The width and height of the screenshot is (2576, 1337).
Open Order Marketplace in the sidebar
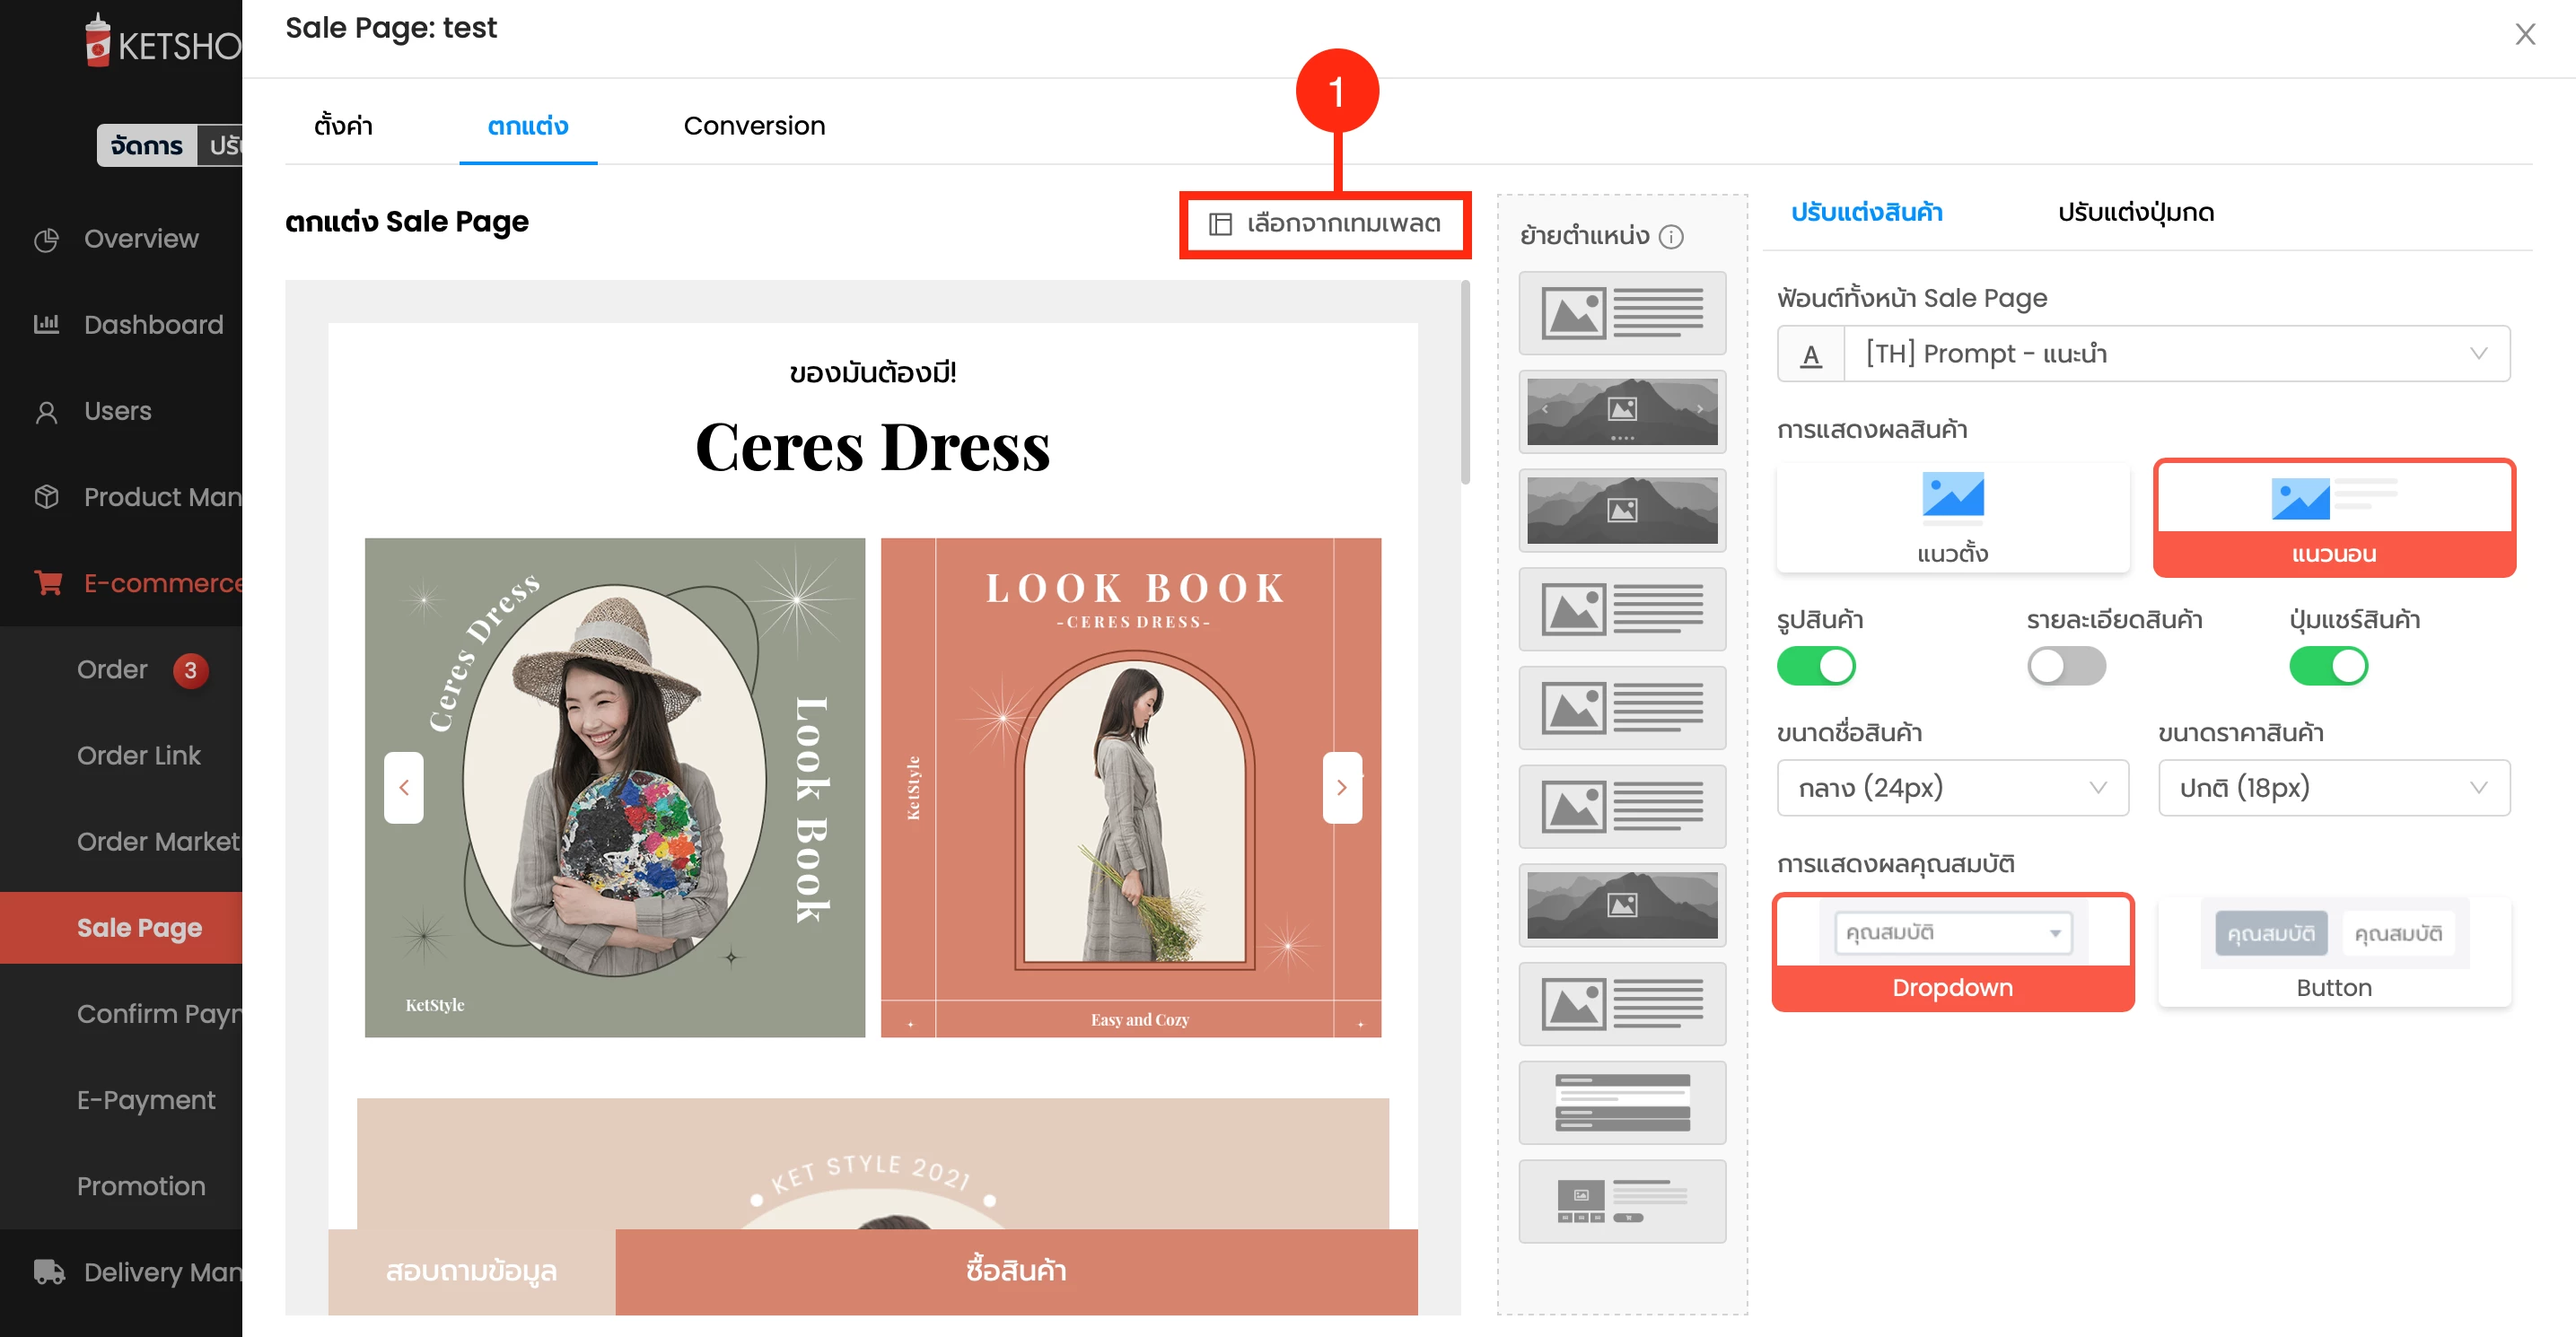(x=158, y=842)
